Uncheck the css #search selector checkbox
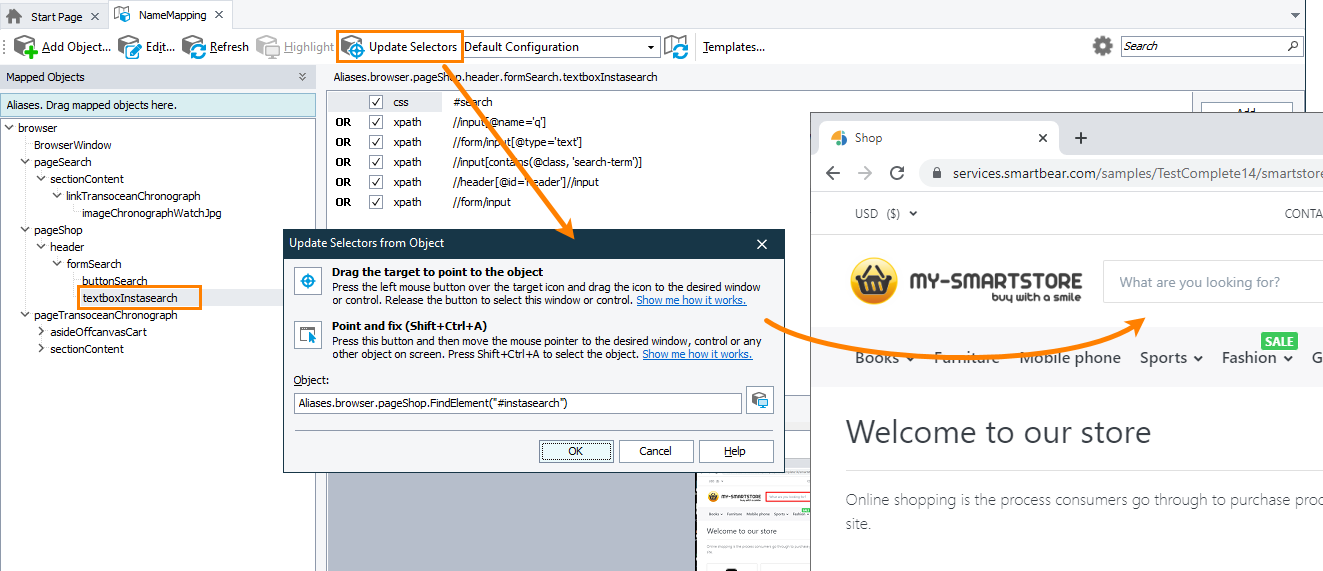 376,102
